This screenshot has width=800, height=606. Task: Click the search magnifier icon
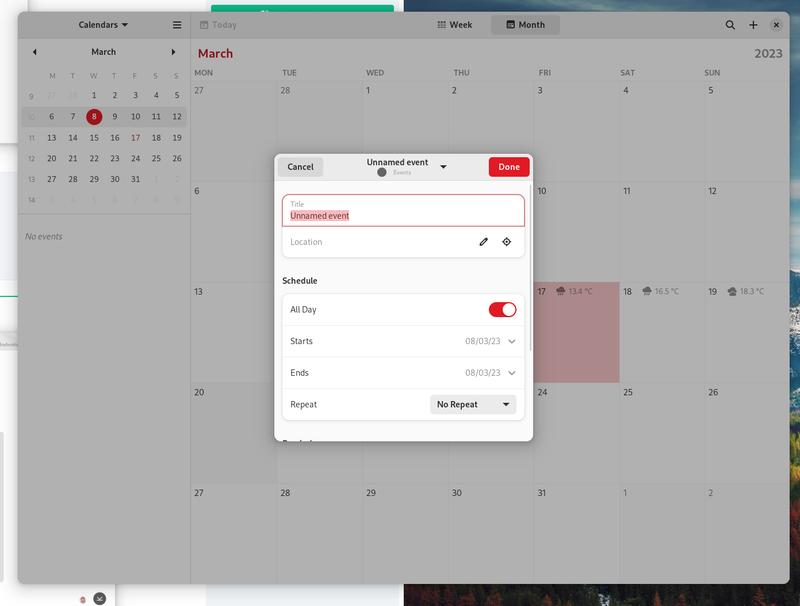730,24
